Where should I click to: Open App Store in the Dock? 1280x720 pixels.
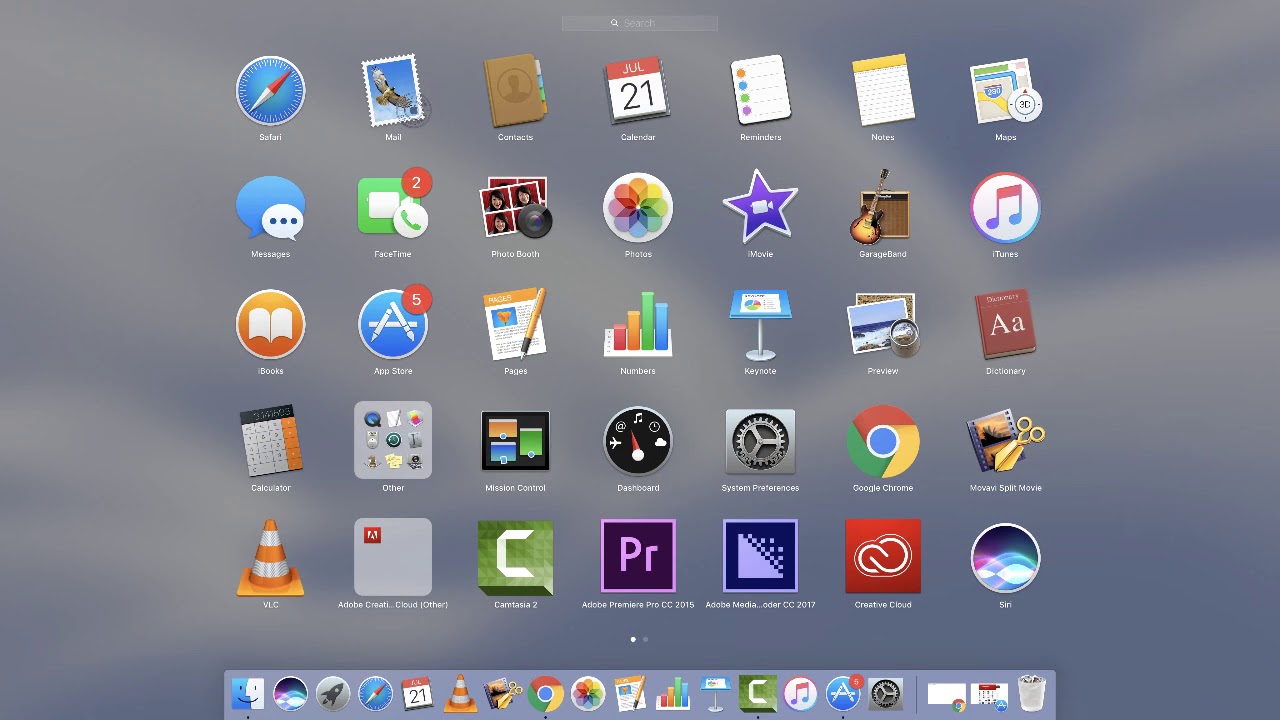843,694
